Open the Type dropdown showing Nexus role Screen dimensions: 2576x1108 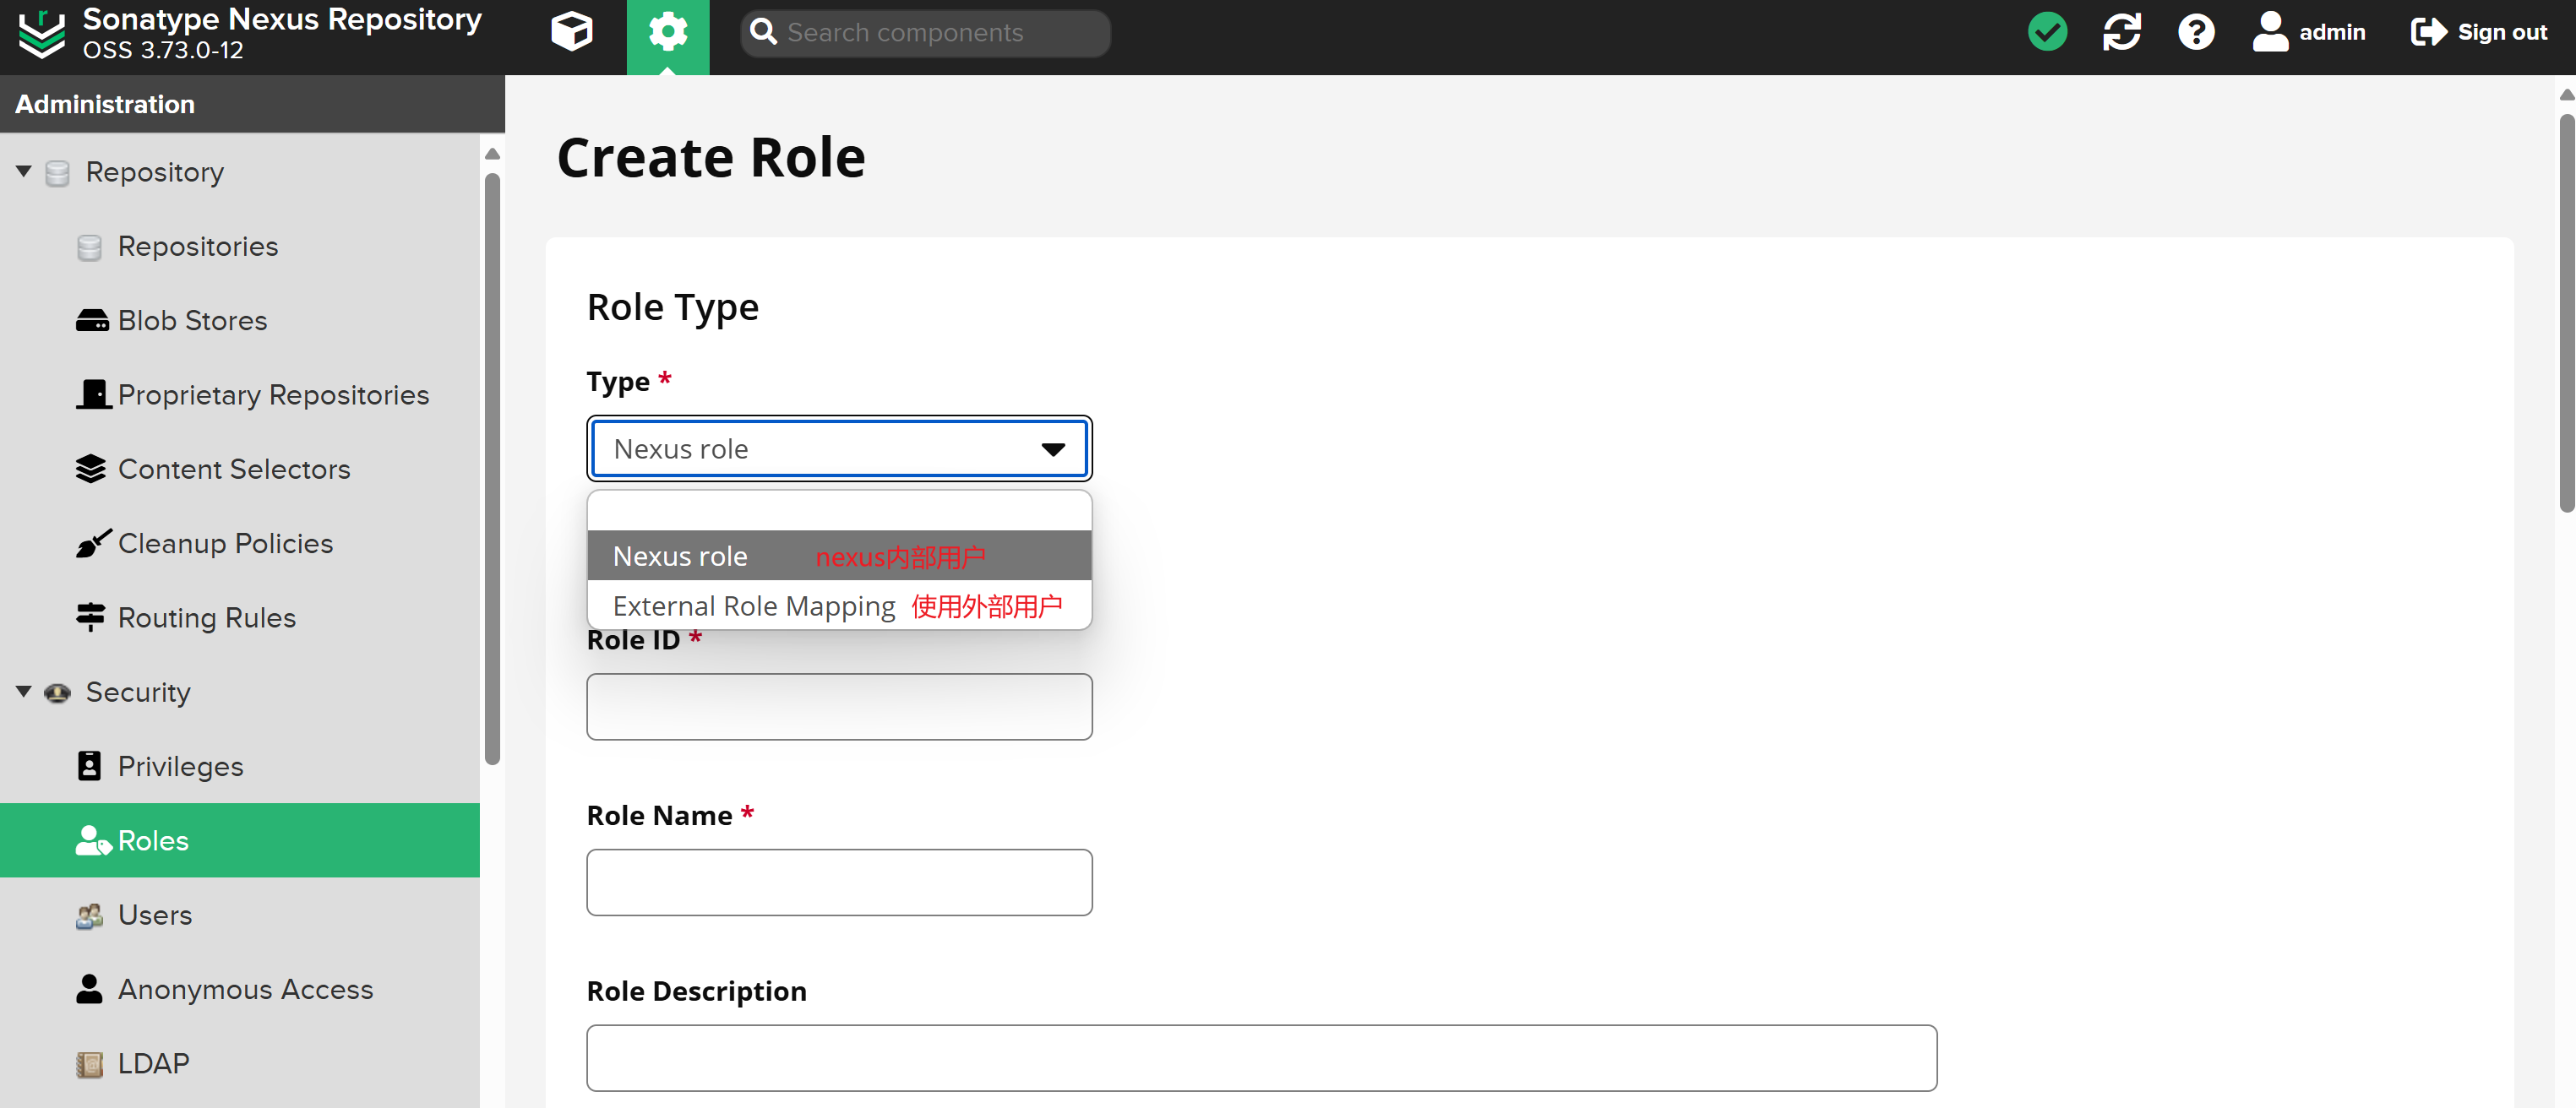click(x=839, y=449)
